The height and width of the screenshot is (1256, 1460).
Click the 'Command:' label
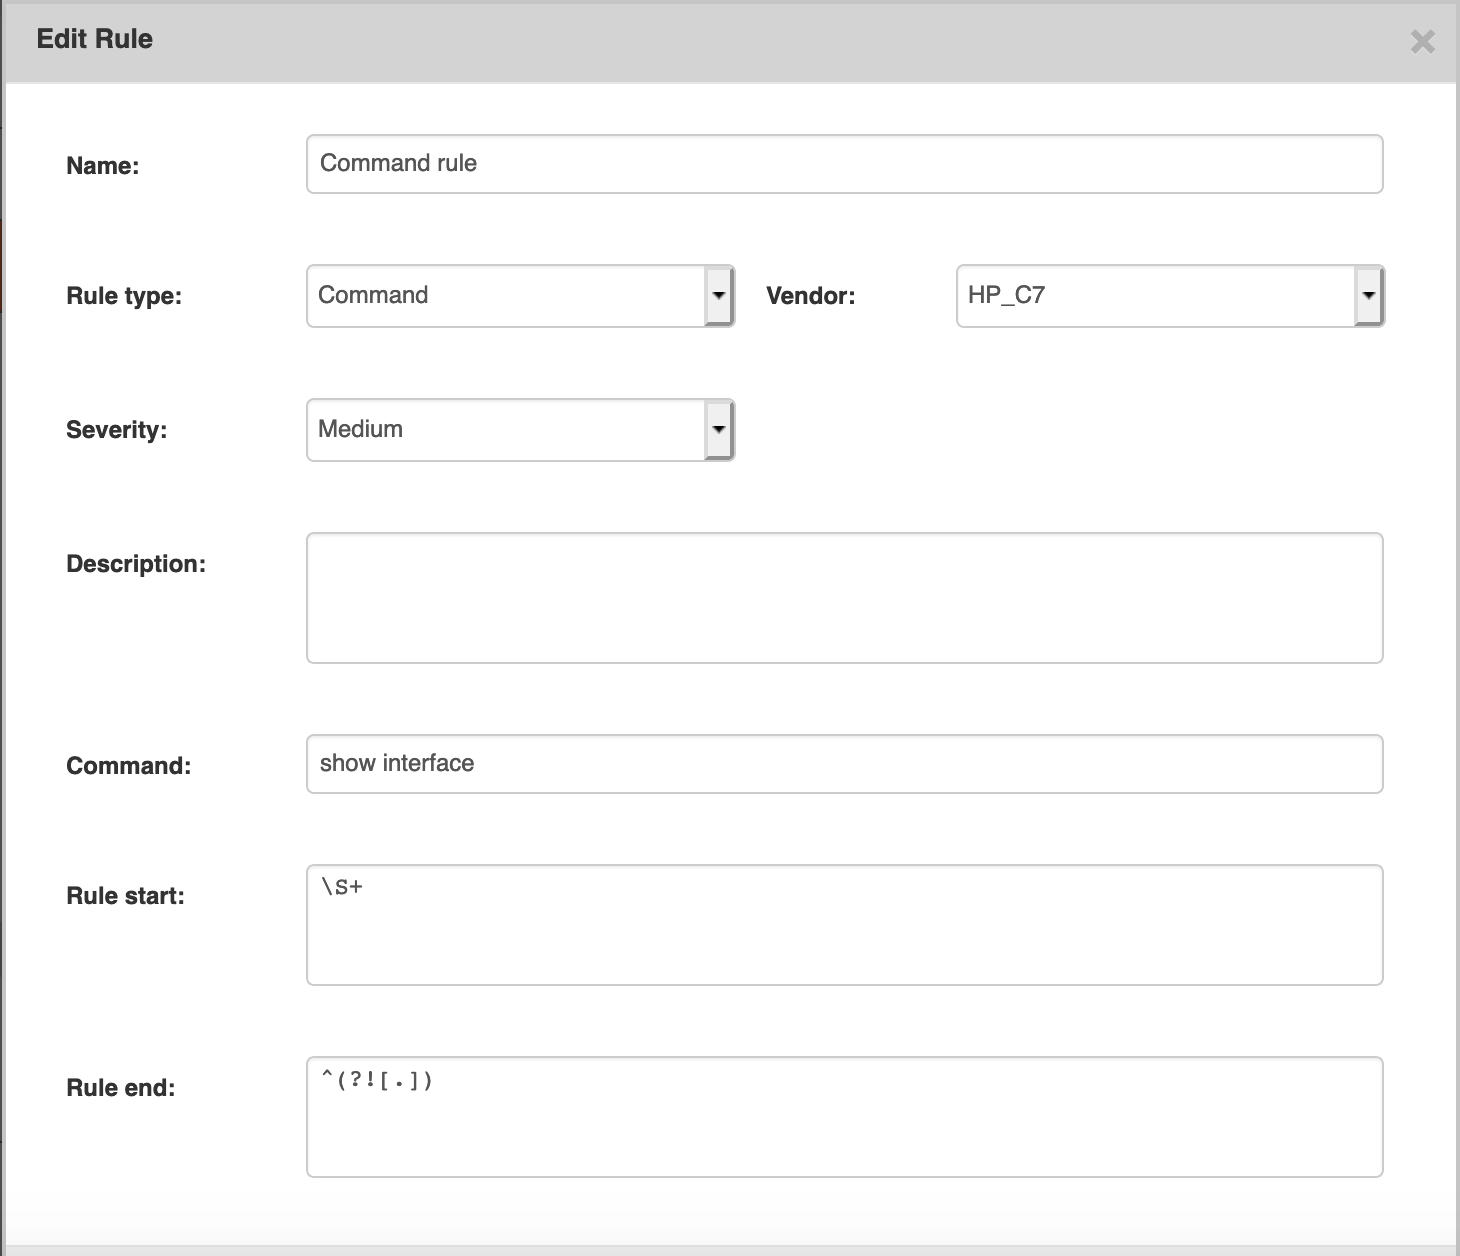128,766
